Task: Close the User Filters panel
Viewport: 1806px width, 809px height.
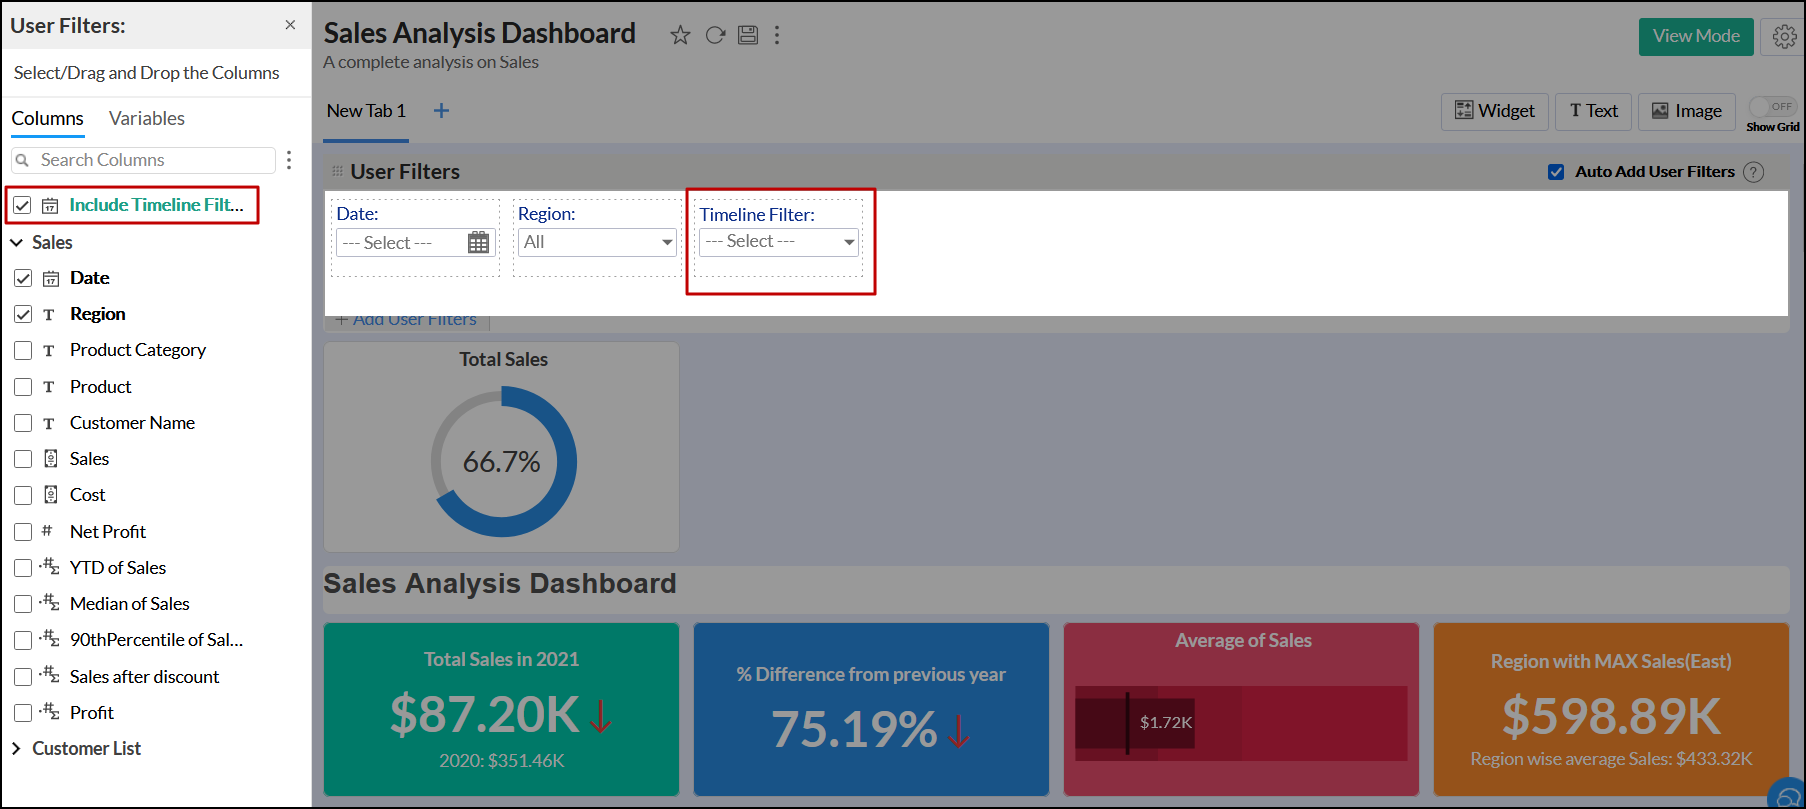Action: click(x=290, y=25)
